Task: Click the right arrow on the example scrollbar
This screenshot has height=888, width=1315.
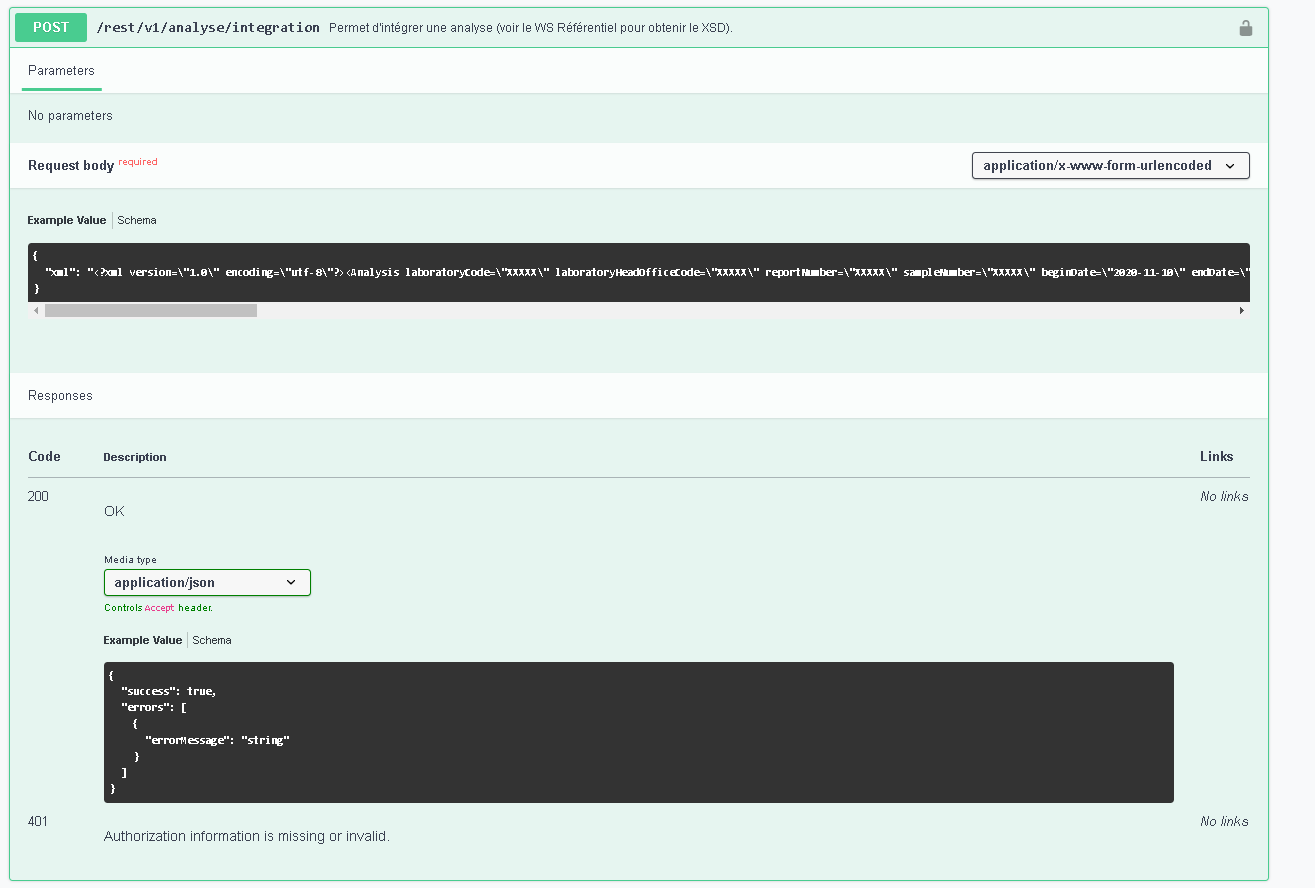Action: coord(1241,310)
